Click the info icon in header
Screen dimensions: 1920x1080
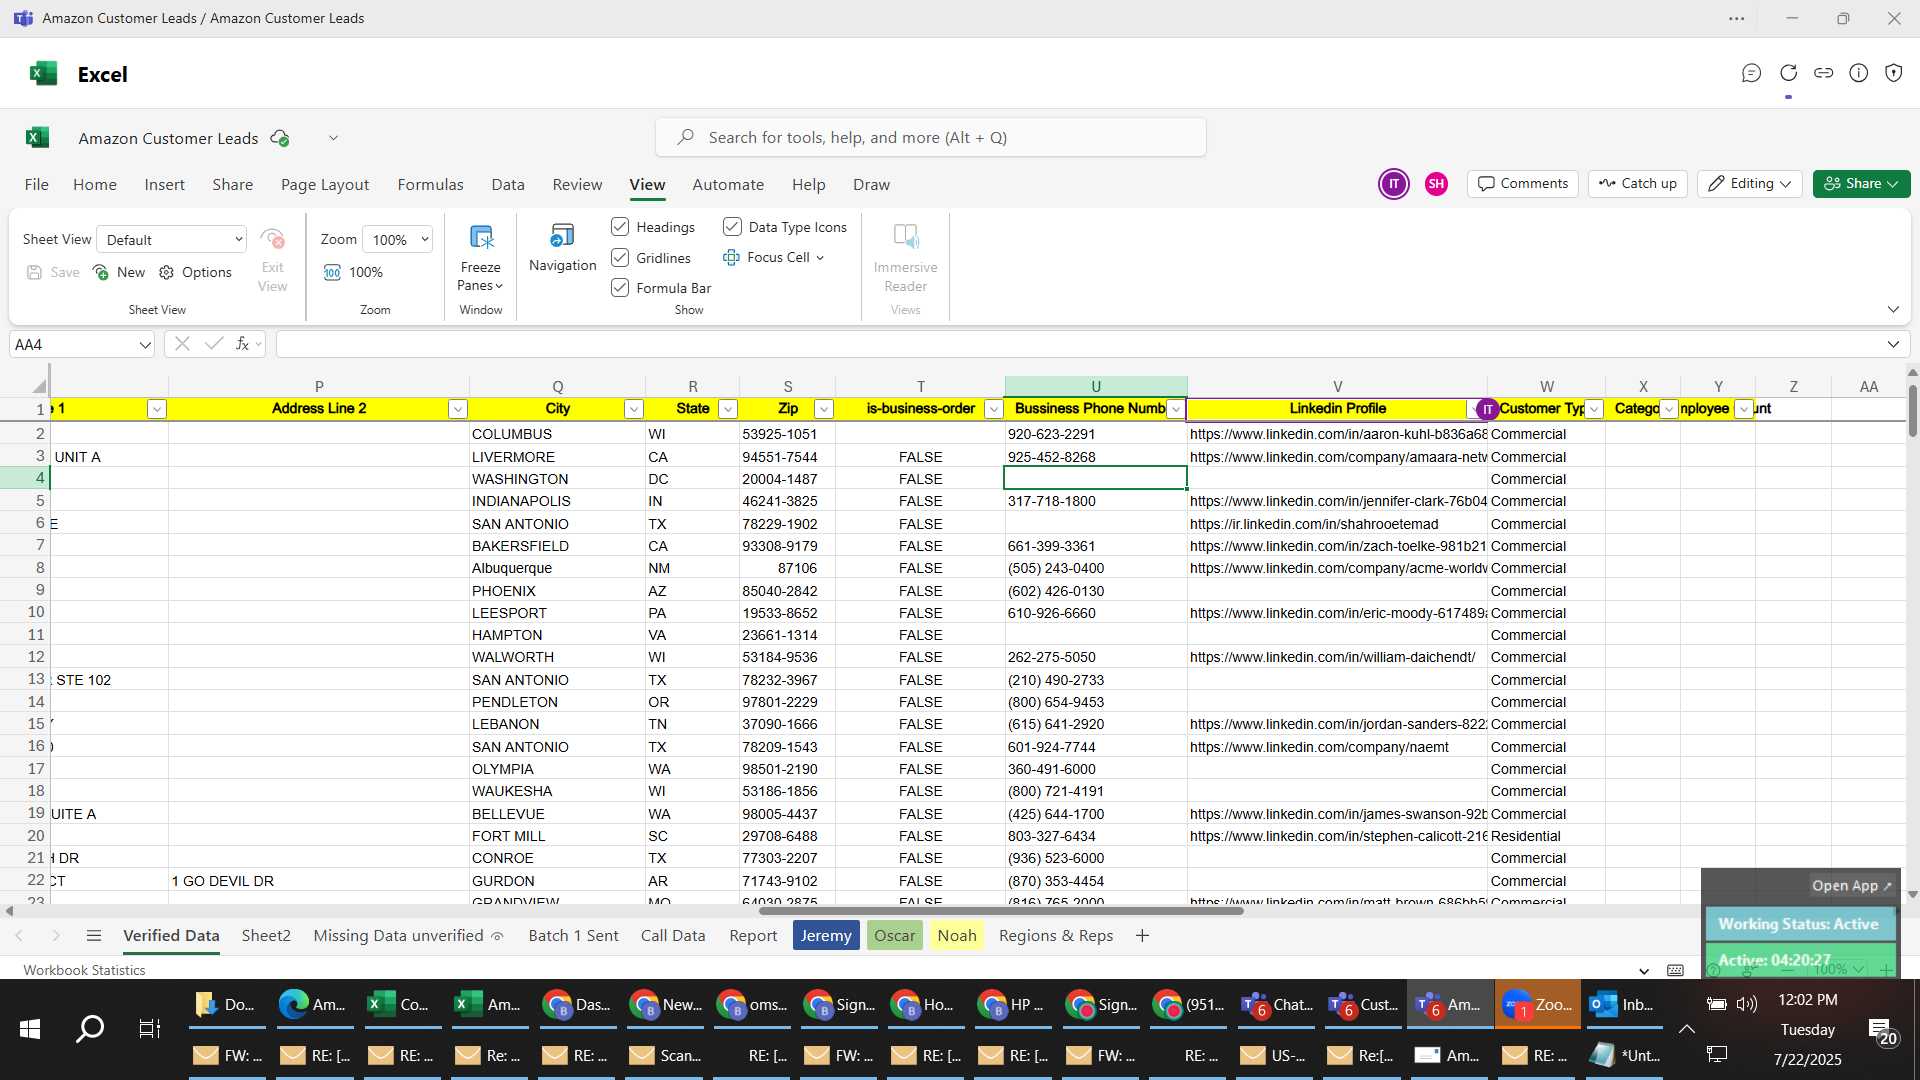point(1858,73)
